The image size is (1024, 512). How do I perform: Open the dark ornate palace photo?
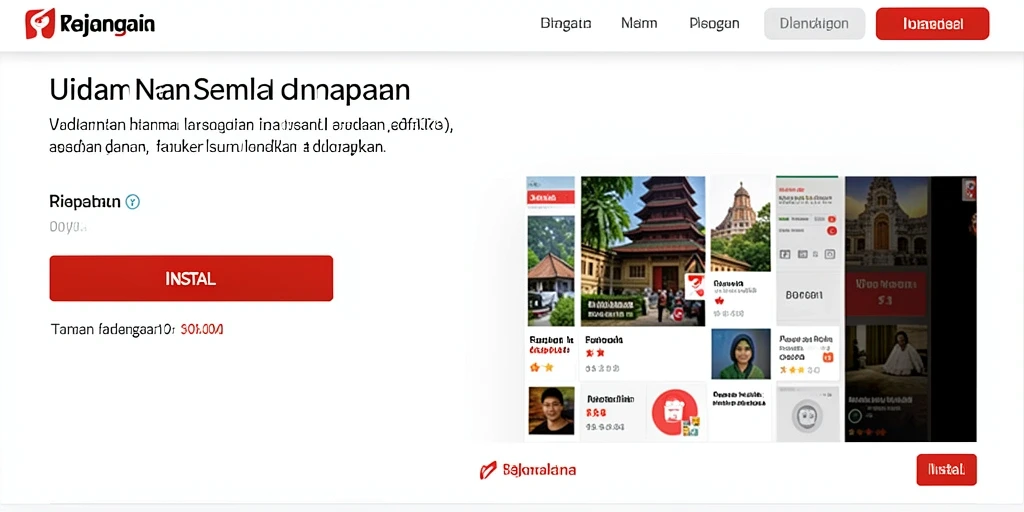coord(887,220)
